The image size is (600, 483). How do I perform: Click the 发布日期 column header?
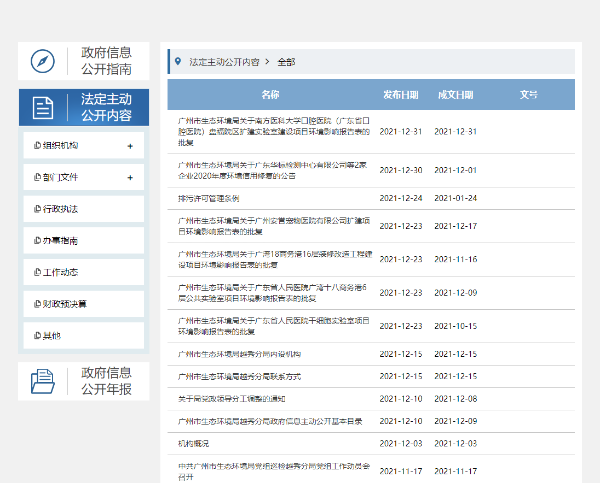pyautogui.click(x=401, y=95)
